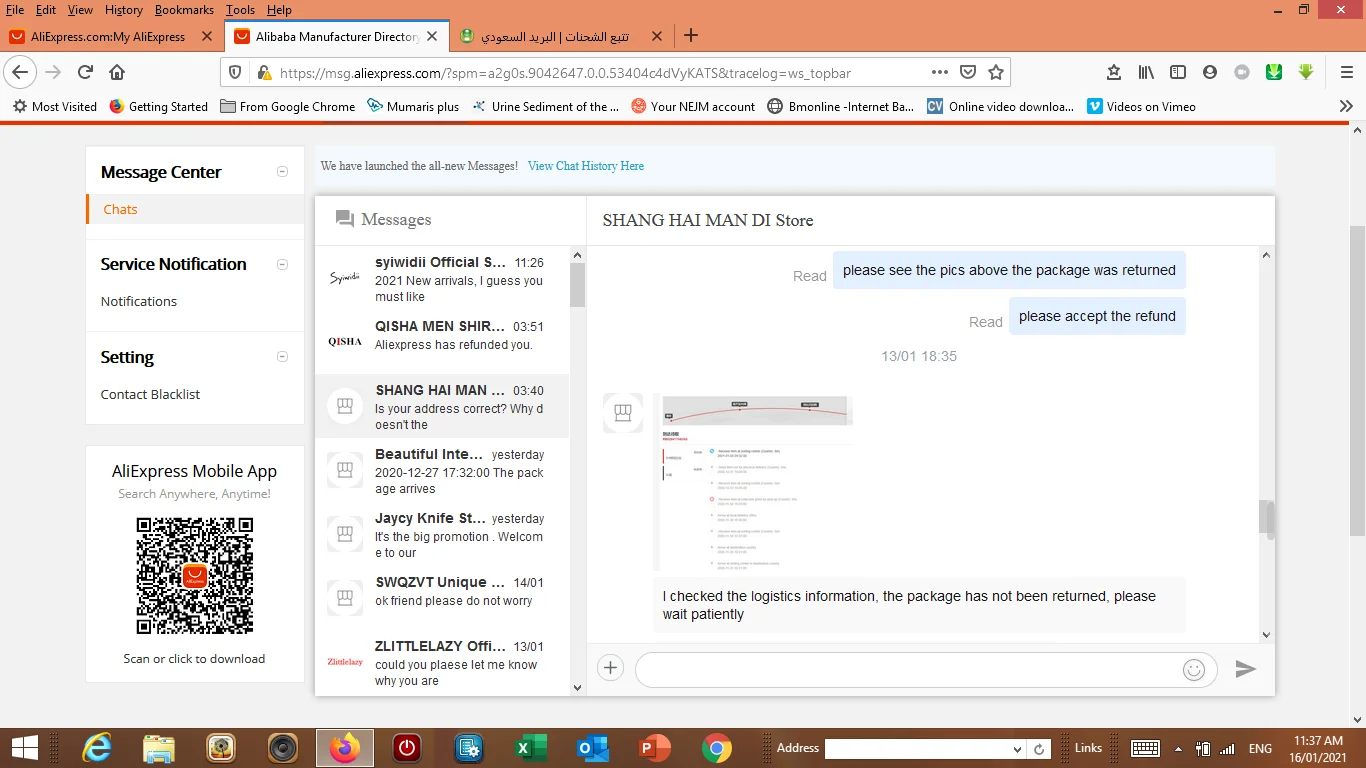Launch Excel from the taskbar
The width and height of the screenshot is (1366, 768).
point(531,748)
